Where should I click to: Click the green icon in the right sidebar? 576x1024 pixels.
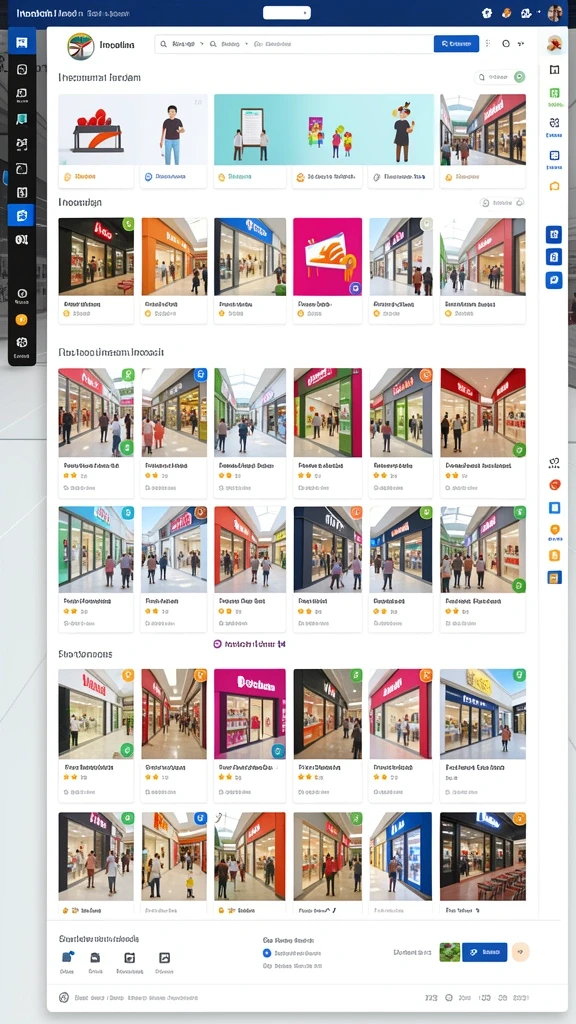coord(554,93)
